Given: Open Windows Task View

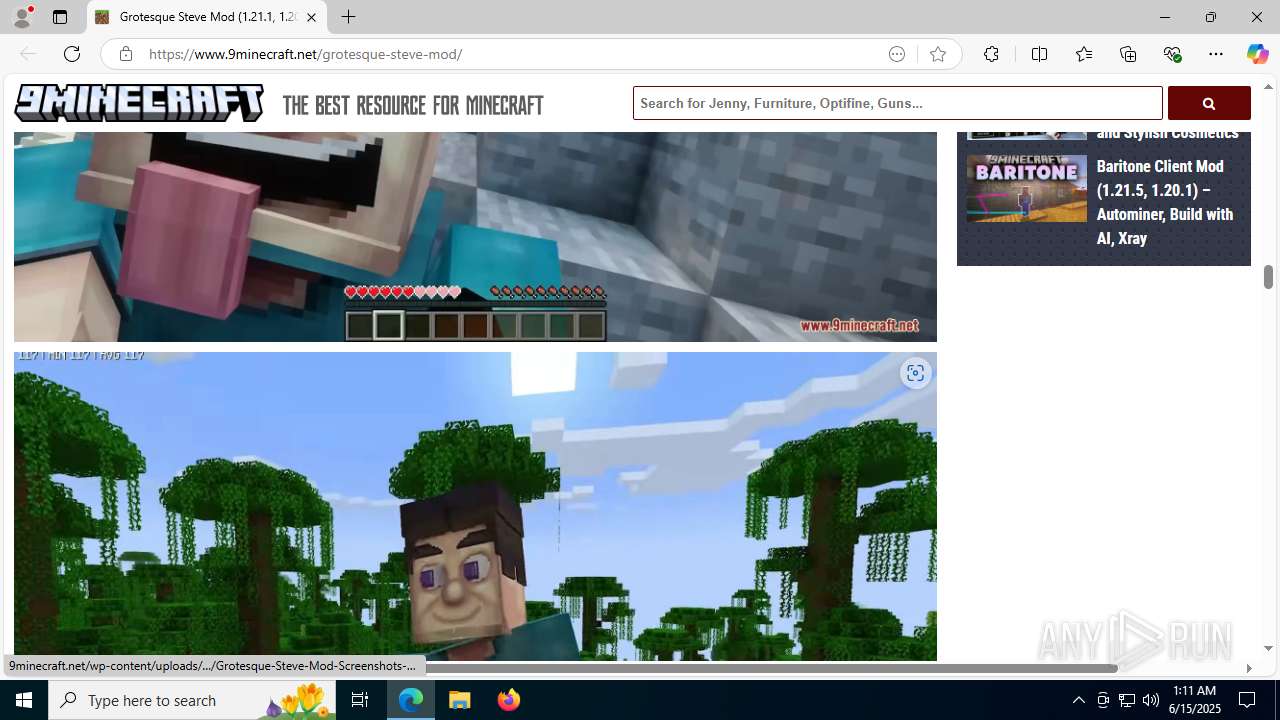Looking at the screenshot, I should [360, 700].
